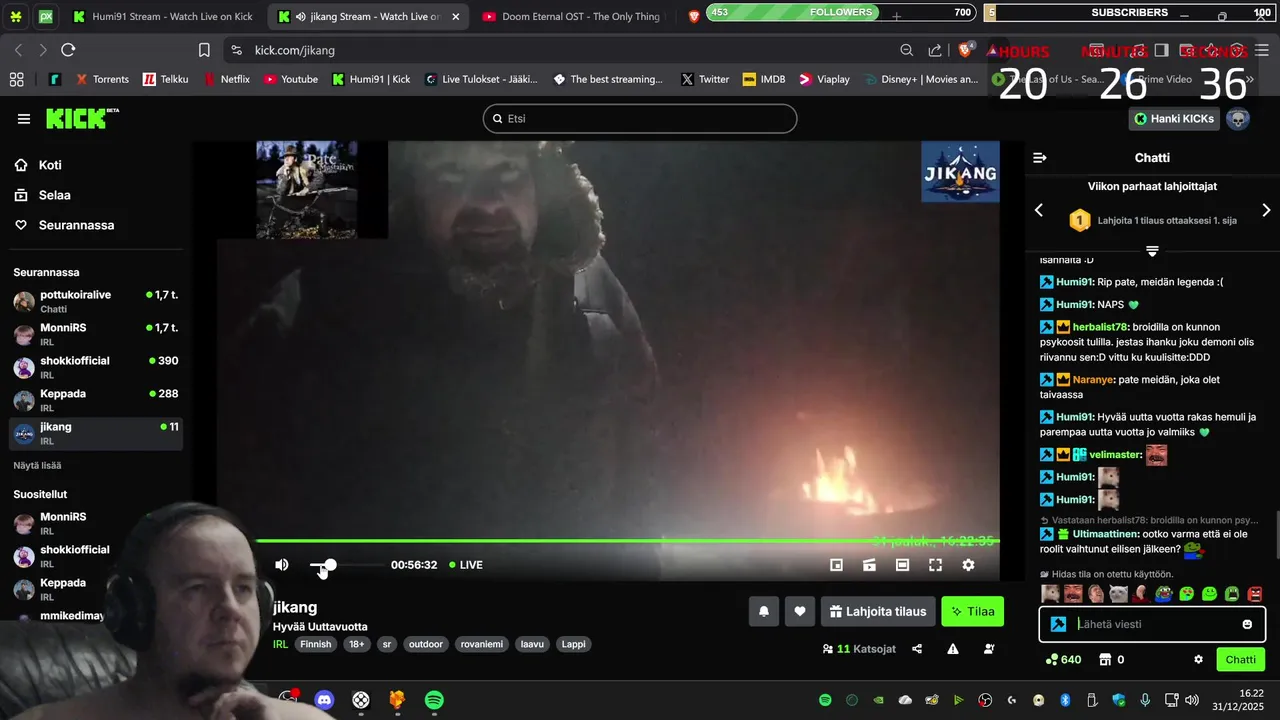Click the rovaniemi tag
This screenshot has height=720, width=1280.
coord(482,645)
